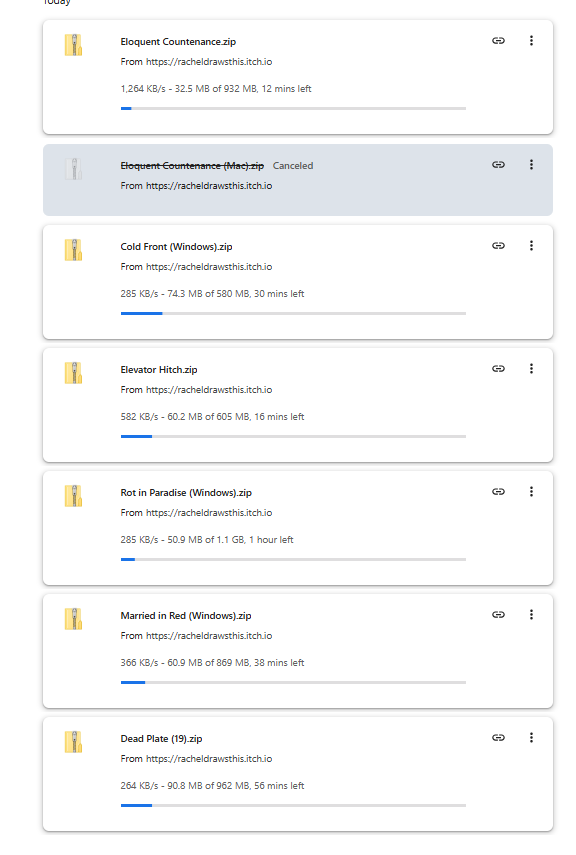Open Eloquent Countenance.zip file name link
The image size is (576, 855).
(178, 42)
